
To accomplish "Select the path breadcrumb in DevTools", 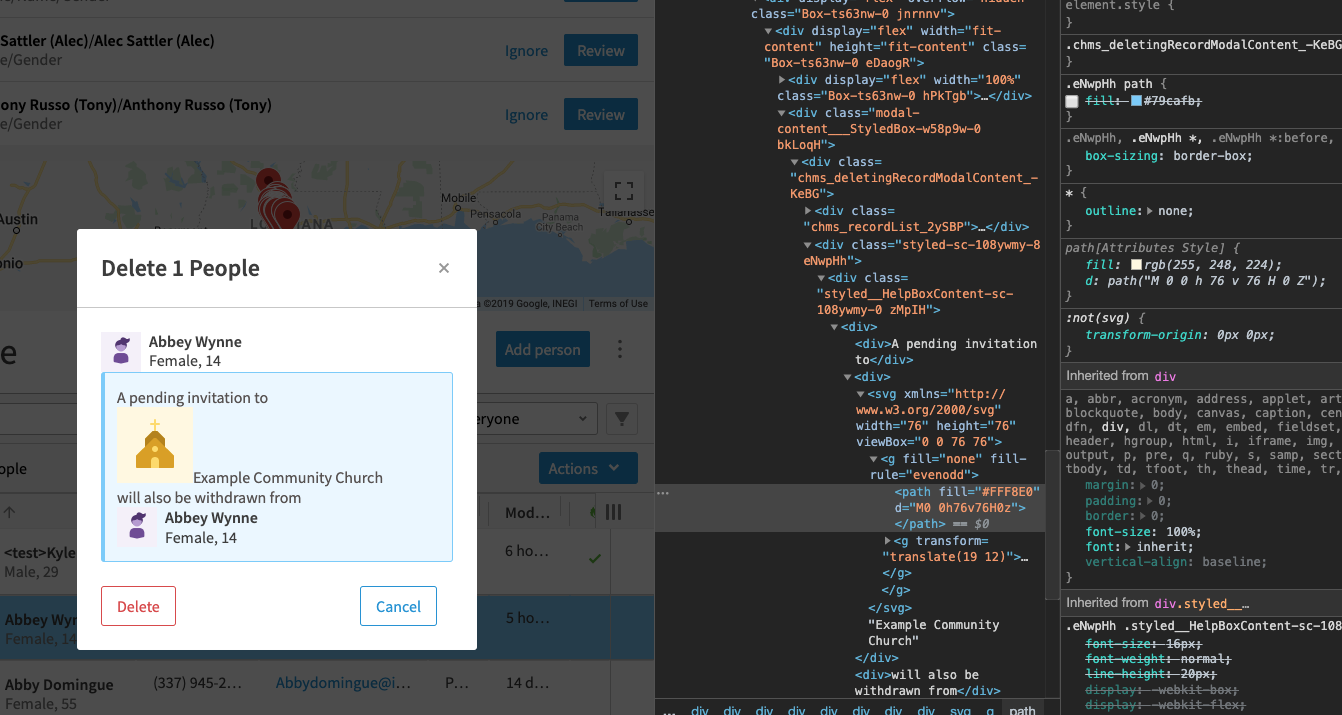I will click(1022, 710).
